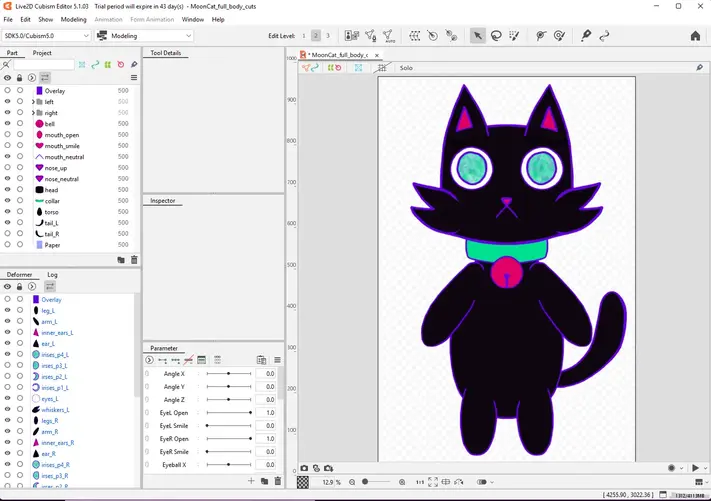The width and height of the screenshot is (711, 501).
Task: Select whiskers_L in the Deformer list
Action: click(x=55, y=410)
